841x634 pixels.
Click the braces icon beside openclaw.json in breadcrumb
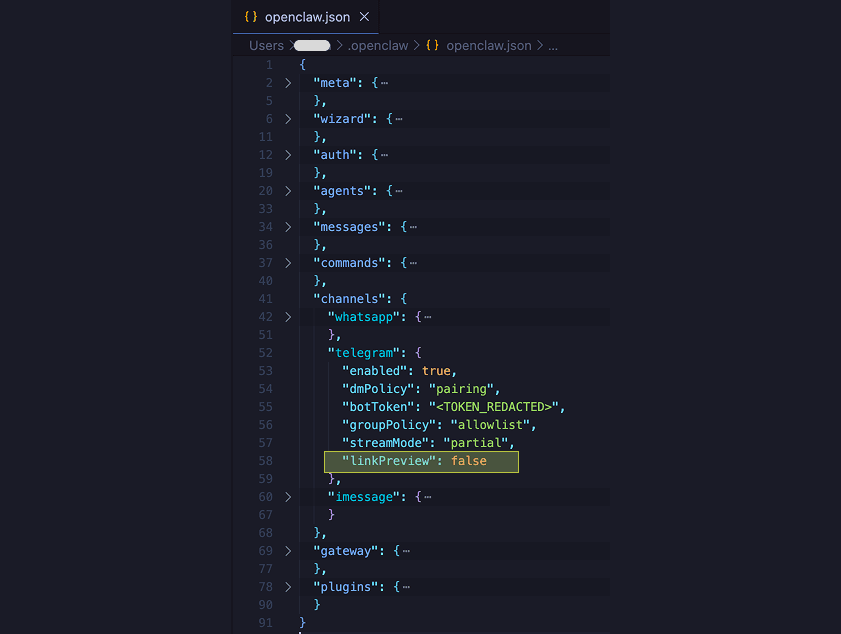pos(431,45)
